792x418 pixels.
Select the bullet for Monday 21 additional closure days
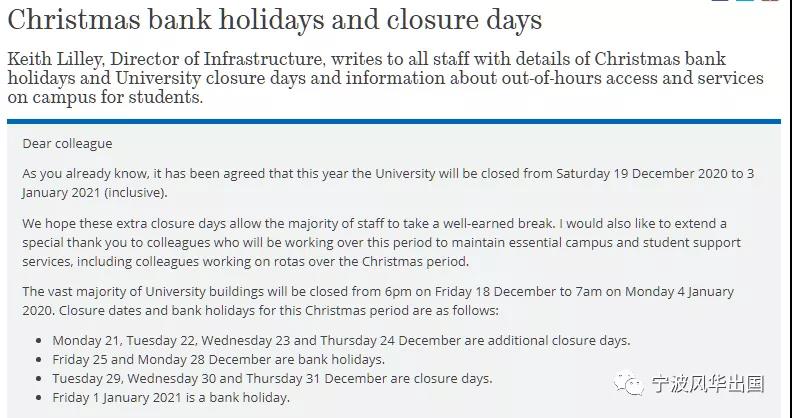coord(341,340)
